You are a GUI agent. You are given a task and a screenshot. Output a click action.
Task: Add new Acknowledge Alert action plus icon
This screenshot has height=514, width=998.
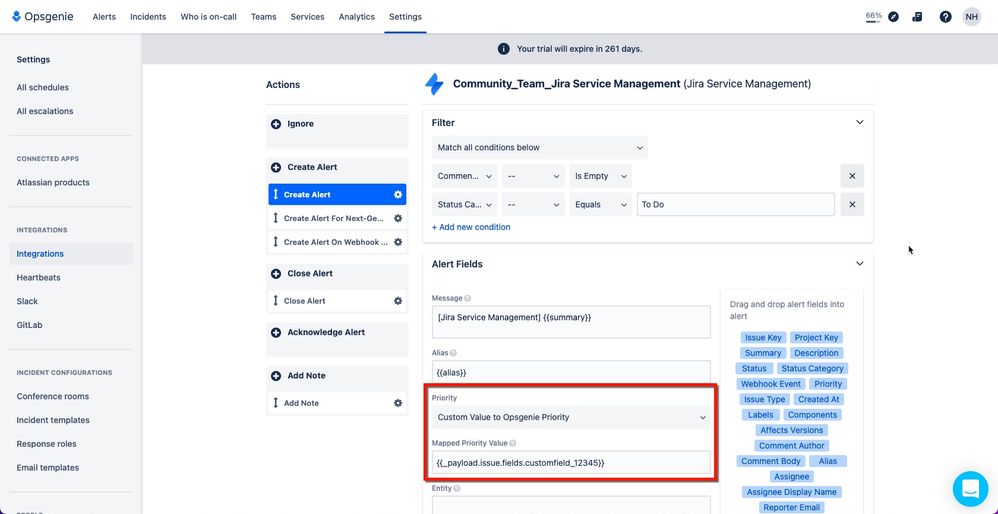pyautogui.click(x=276, y=332)
